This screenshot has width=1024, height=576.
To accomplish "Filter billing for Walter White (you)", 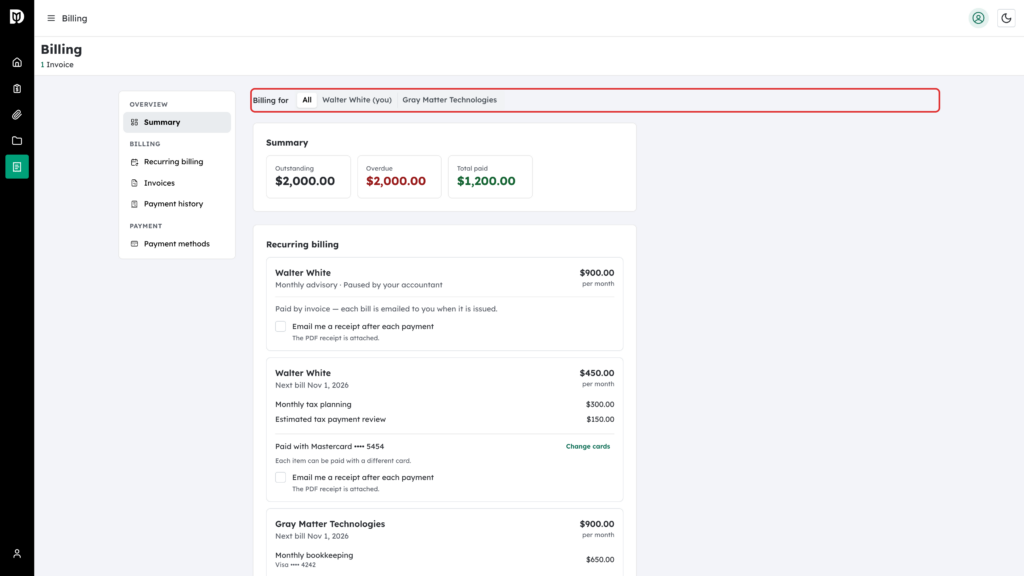I will (x=357, y=100).
